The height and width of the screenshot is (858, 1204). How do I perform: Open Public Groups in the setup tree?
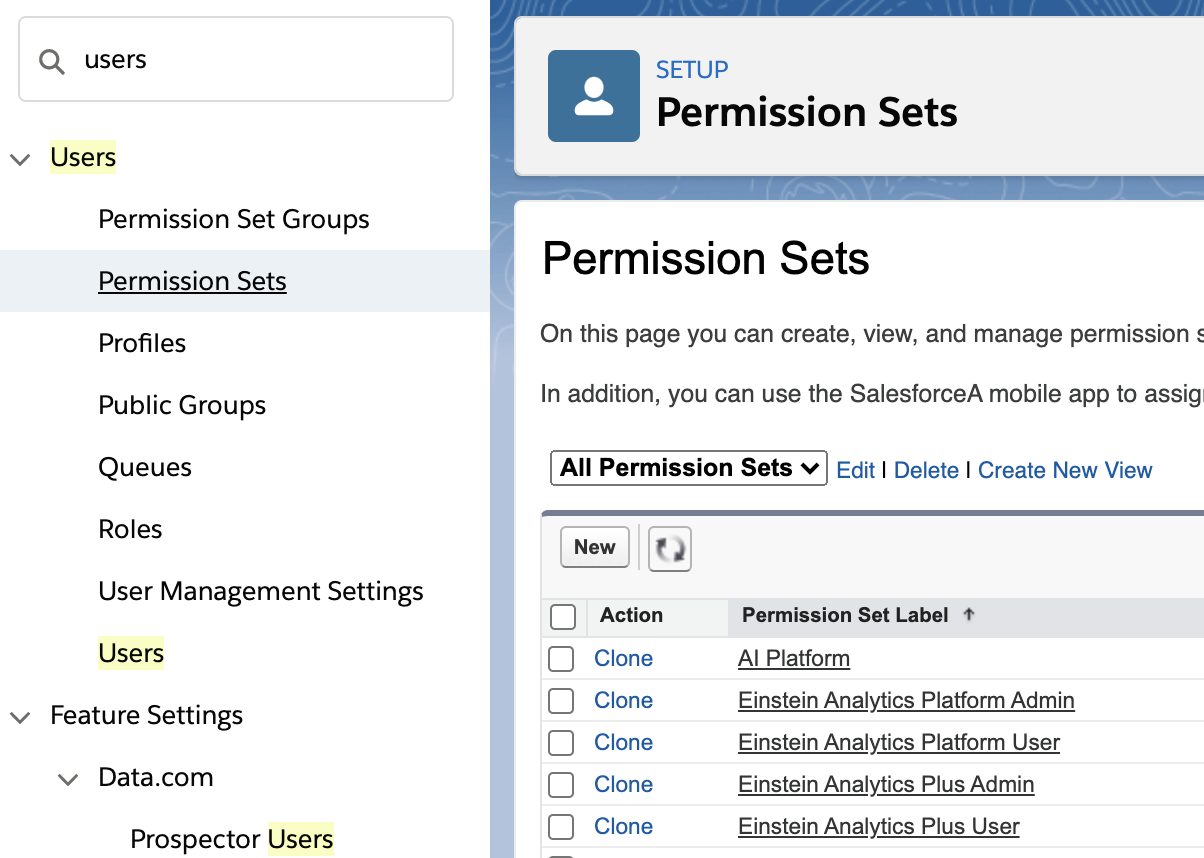pos(182,405)
